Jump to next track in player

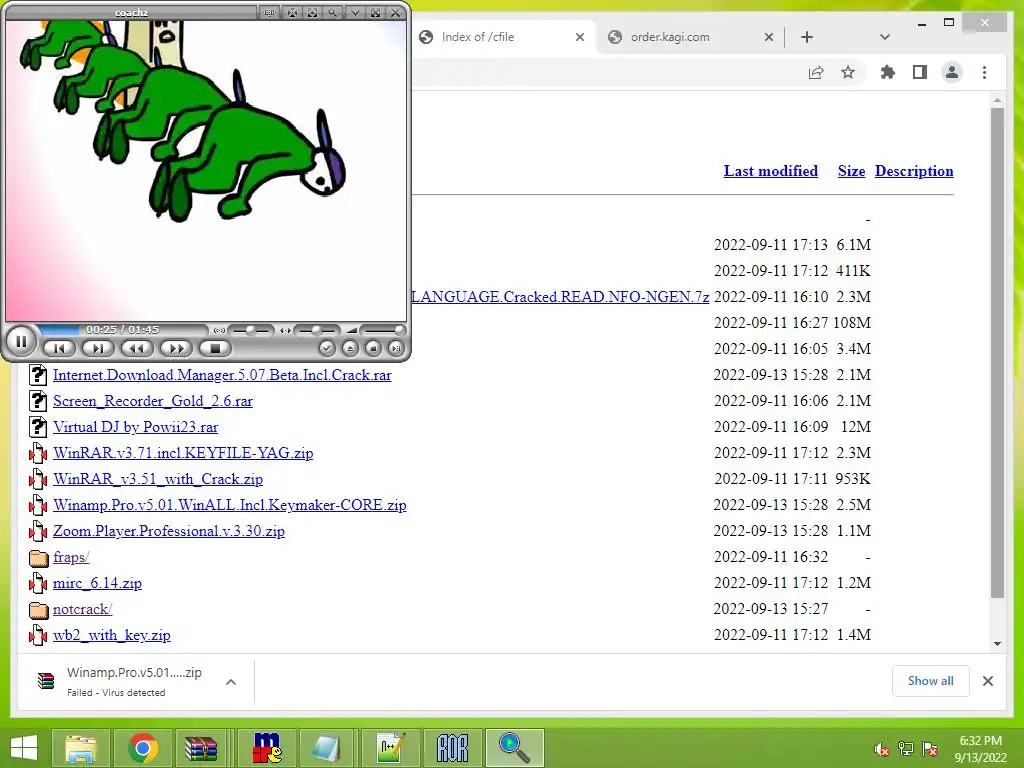tap(98, 349)
